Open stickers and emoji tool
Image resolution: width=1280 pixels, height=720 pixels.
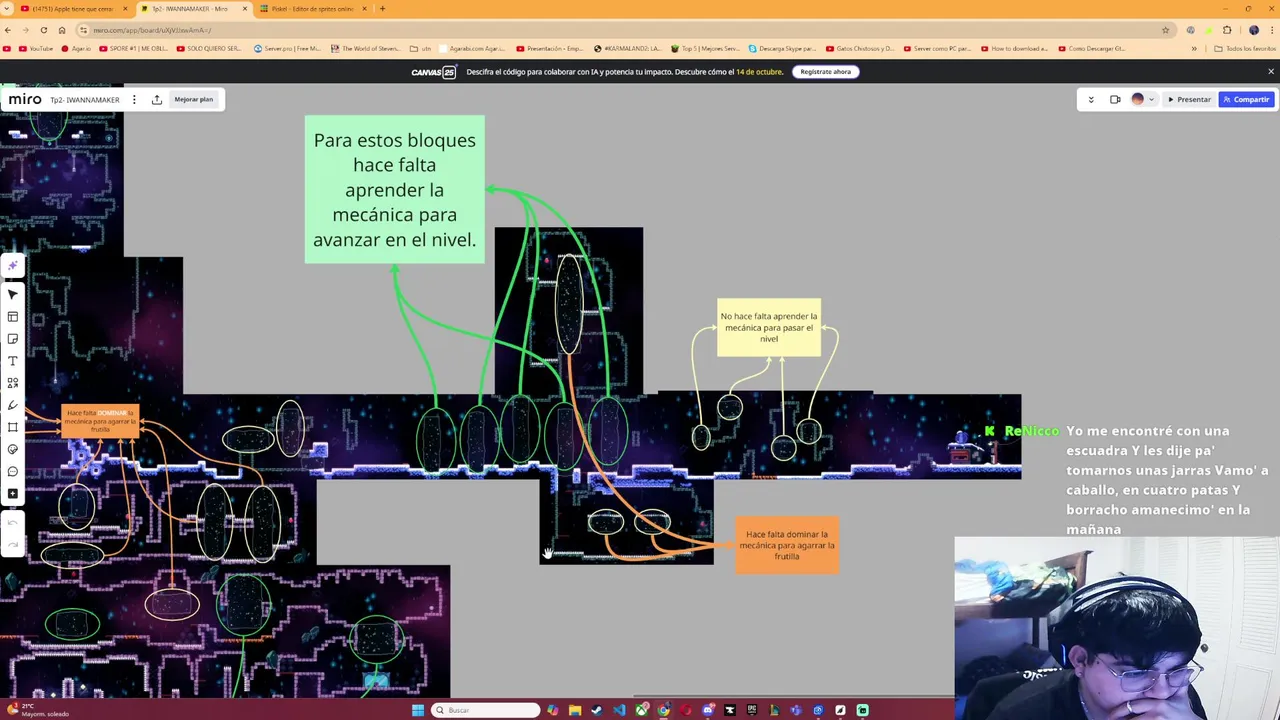point(12,449)
